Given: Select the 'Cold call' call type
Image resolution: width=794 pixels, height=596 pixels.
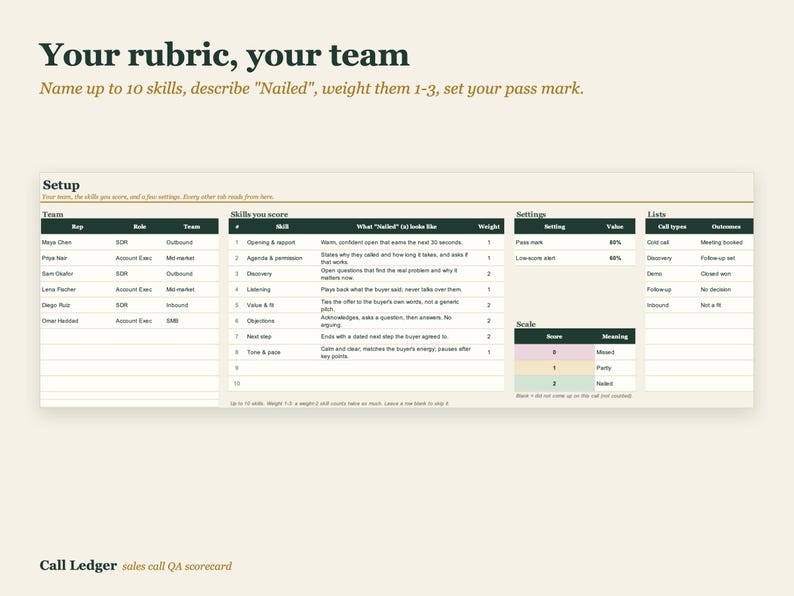Looking at the screenshot, I should 672,243.
